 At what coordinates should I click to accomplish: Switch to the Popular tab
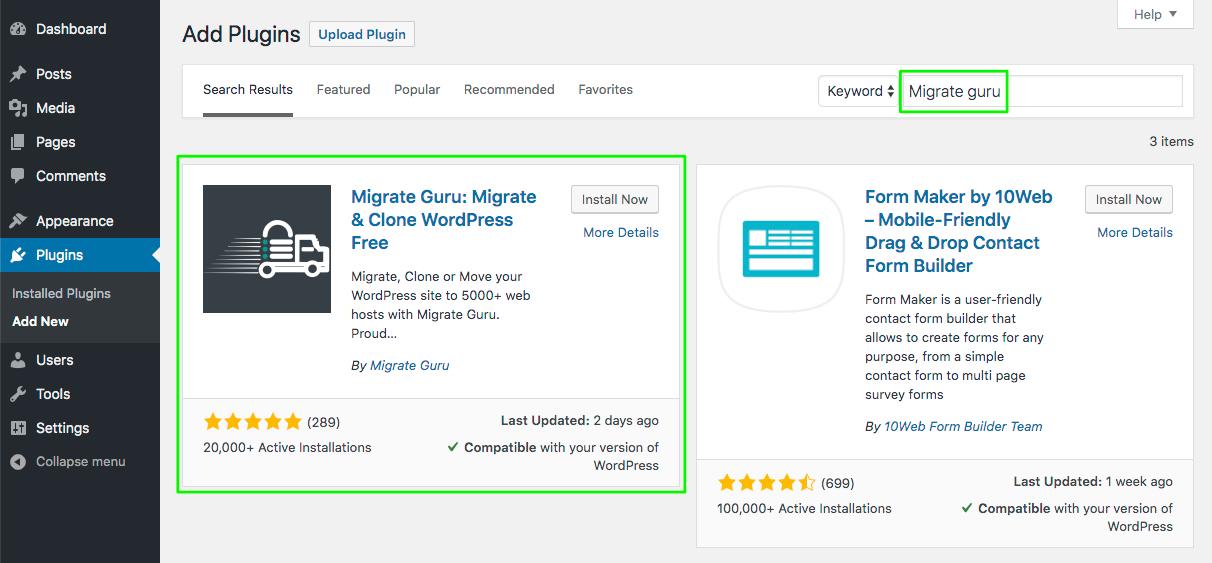coord(417,89)
